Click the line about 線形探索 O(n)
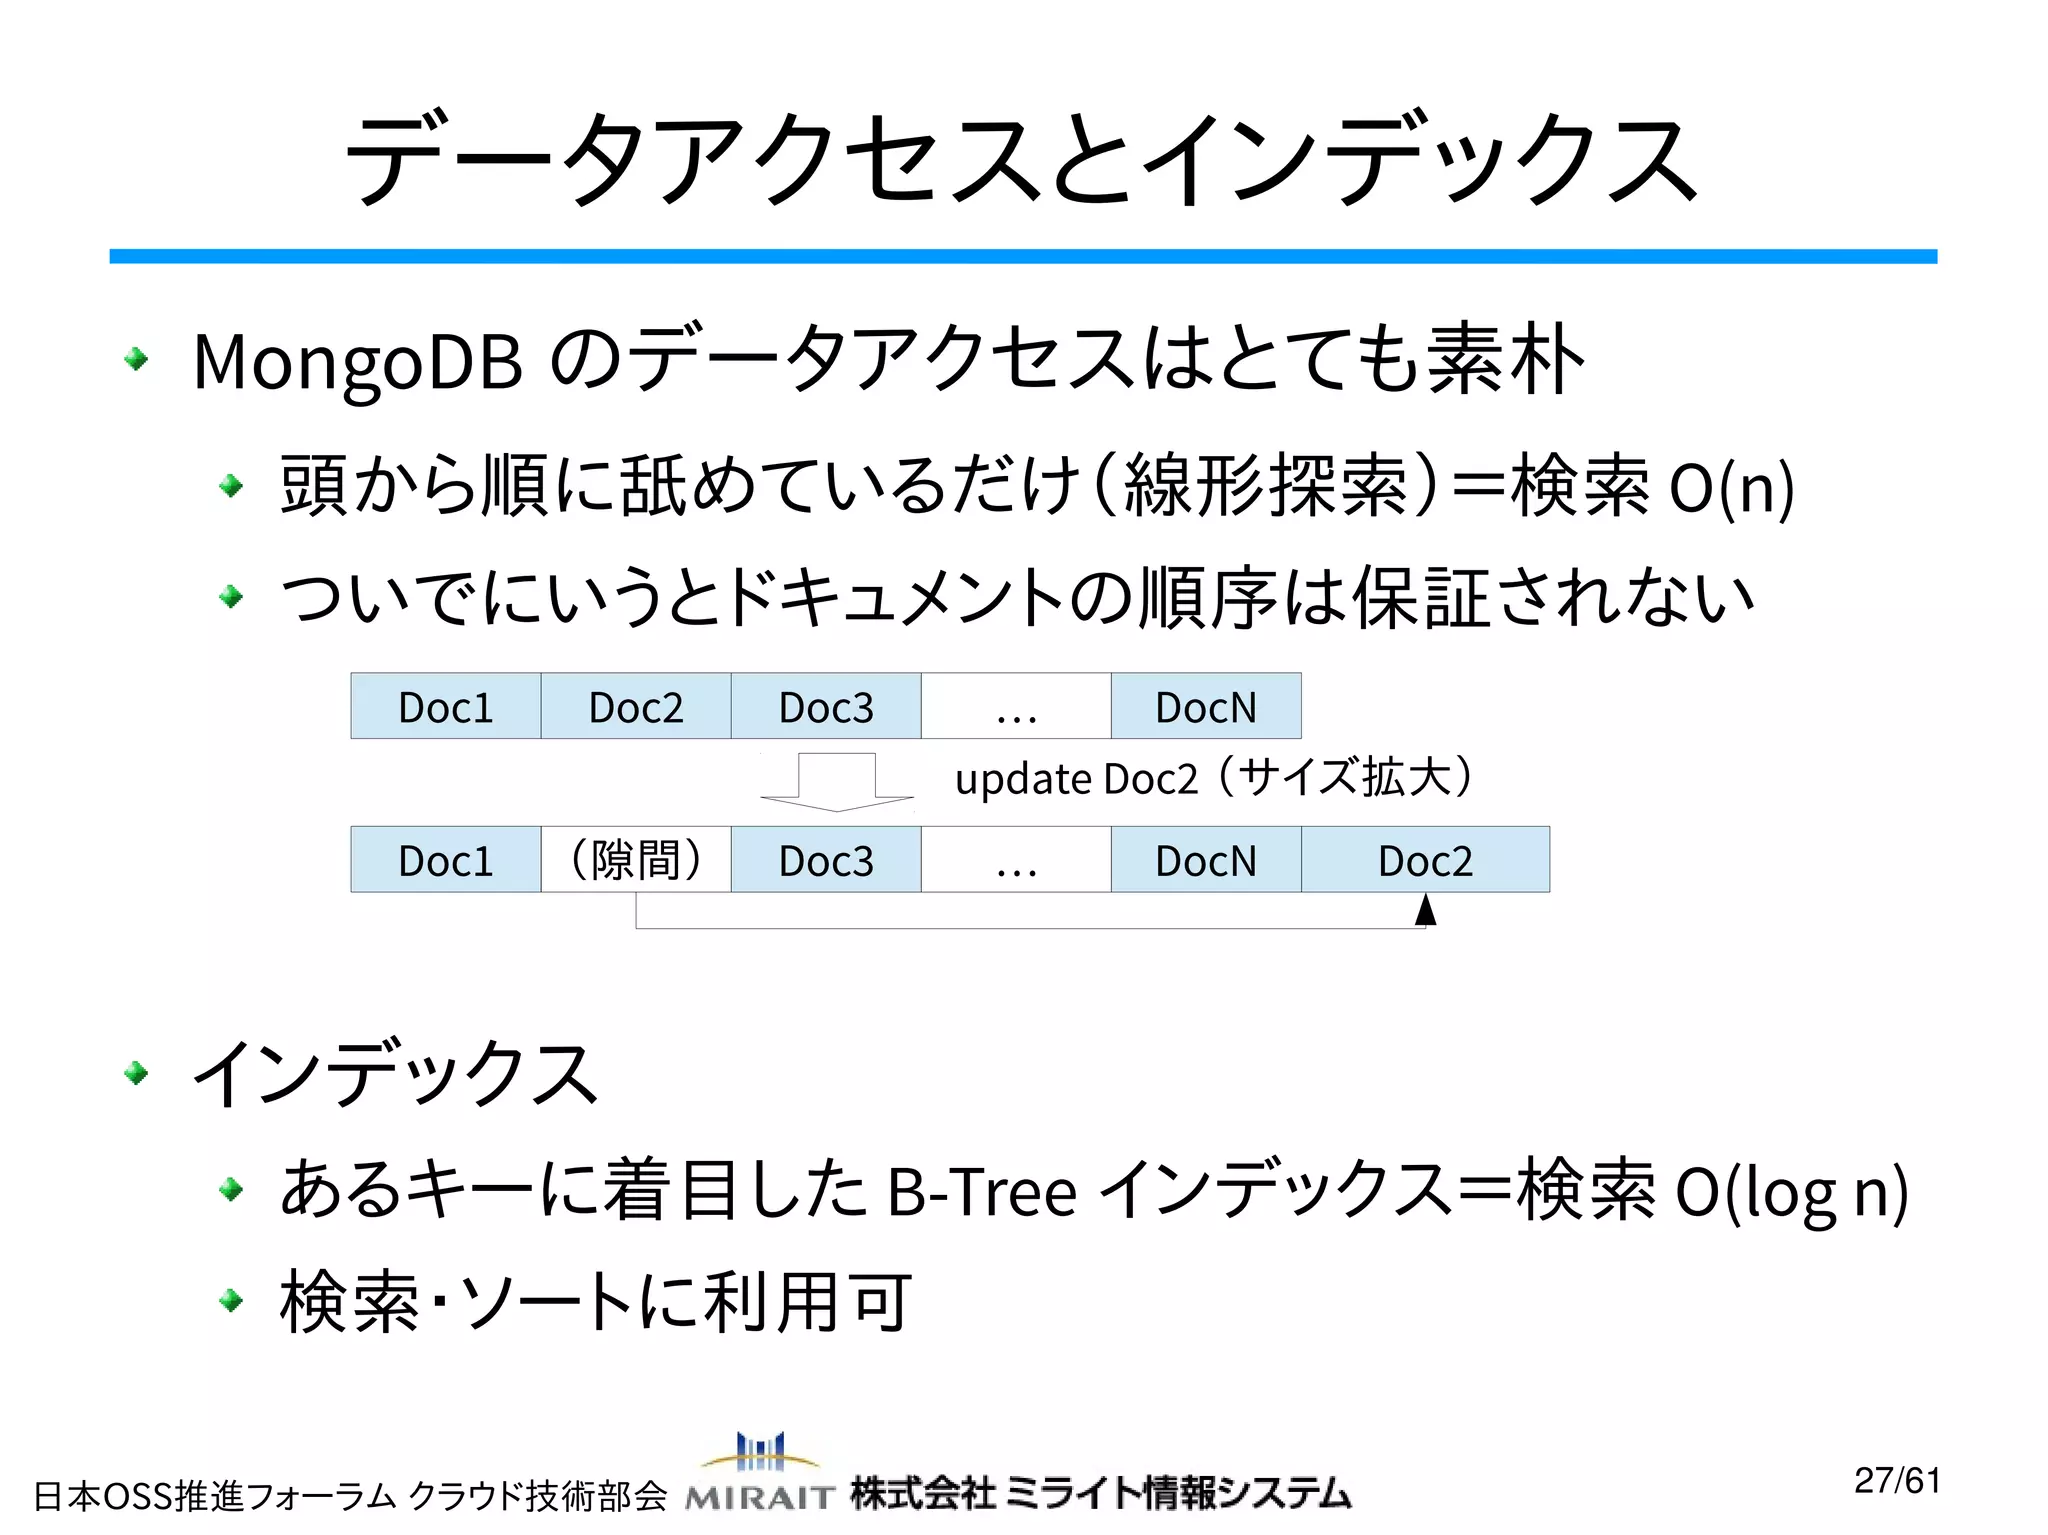This screenshot has width=2048, height=1535. [1037, 486]
